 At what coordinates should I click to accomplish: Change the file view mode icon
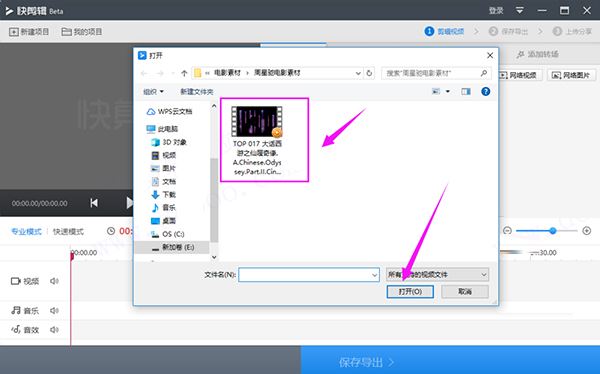436,91
